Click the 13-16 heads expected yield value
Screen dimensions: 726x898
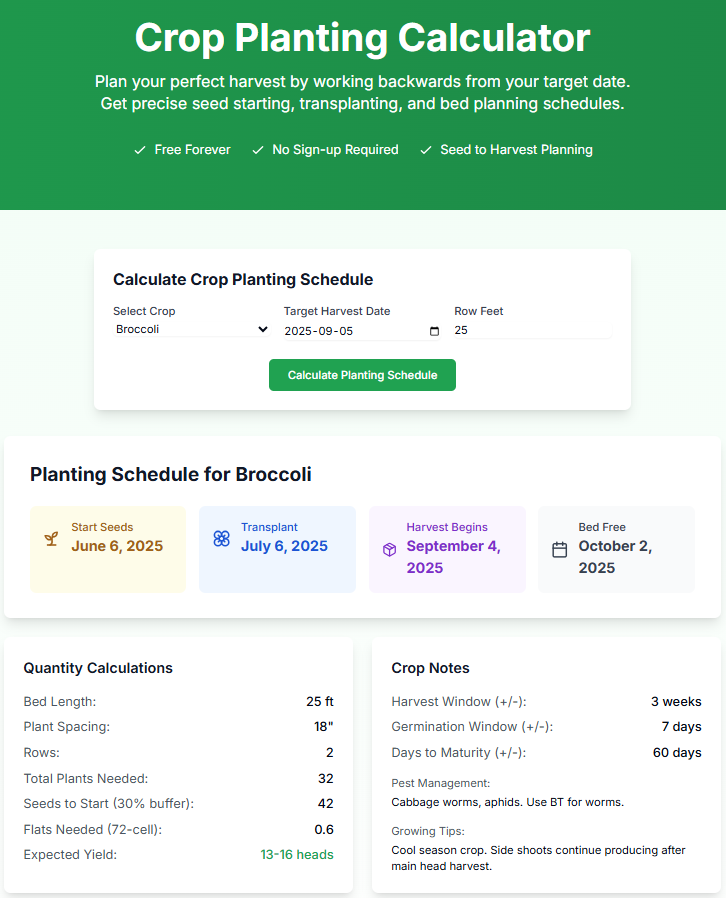pyautogui.click(x=297, y=854)
